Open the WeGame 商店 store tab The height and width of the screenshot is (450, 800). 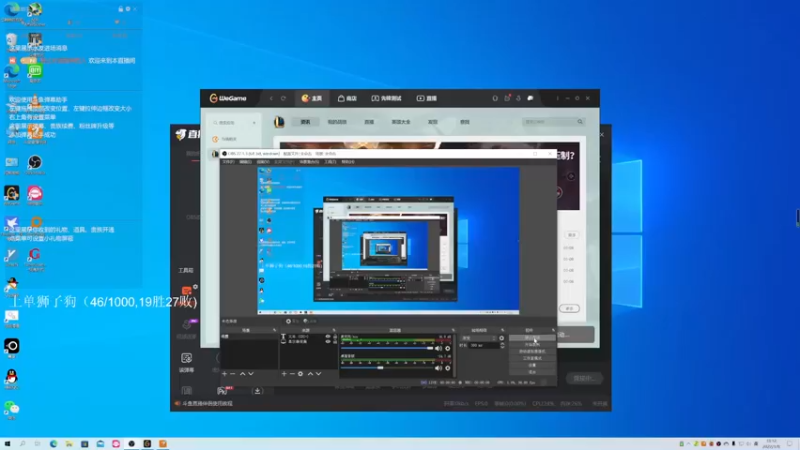click(x=347, y=98)
